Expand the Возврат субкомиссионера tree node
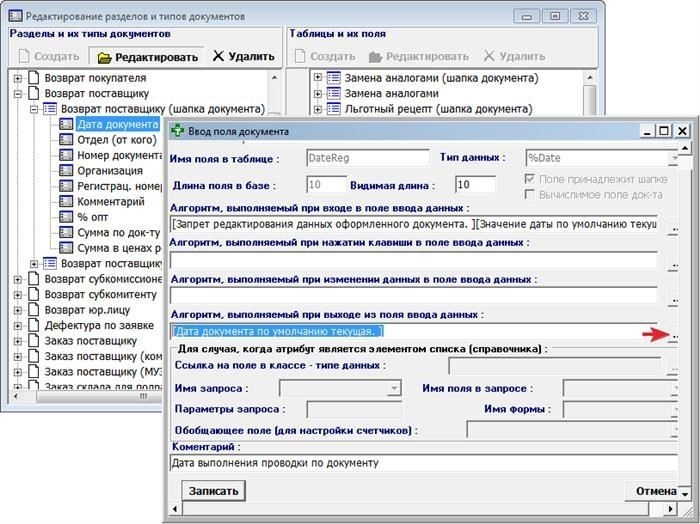Screen dimensions: 700x524 19,279
